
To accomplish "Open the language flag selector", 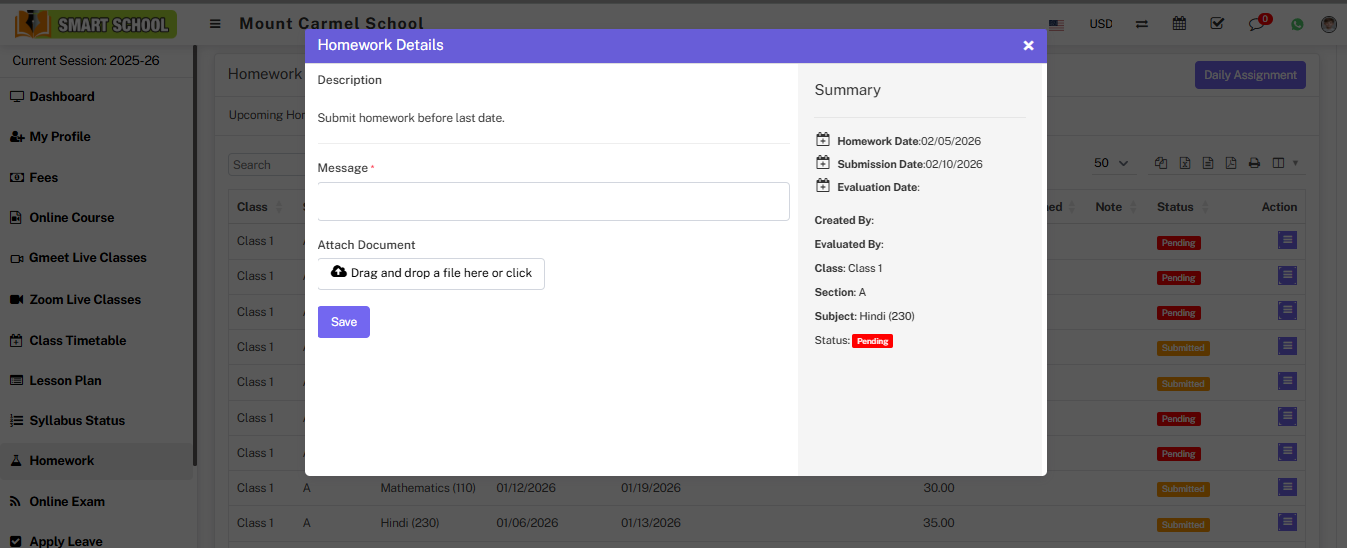I will pos(1056,24).
